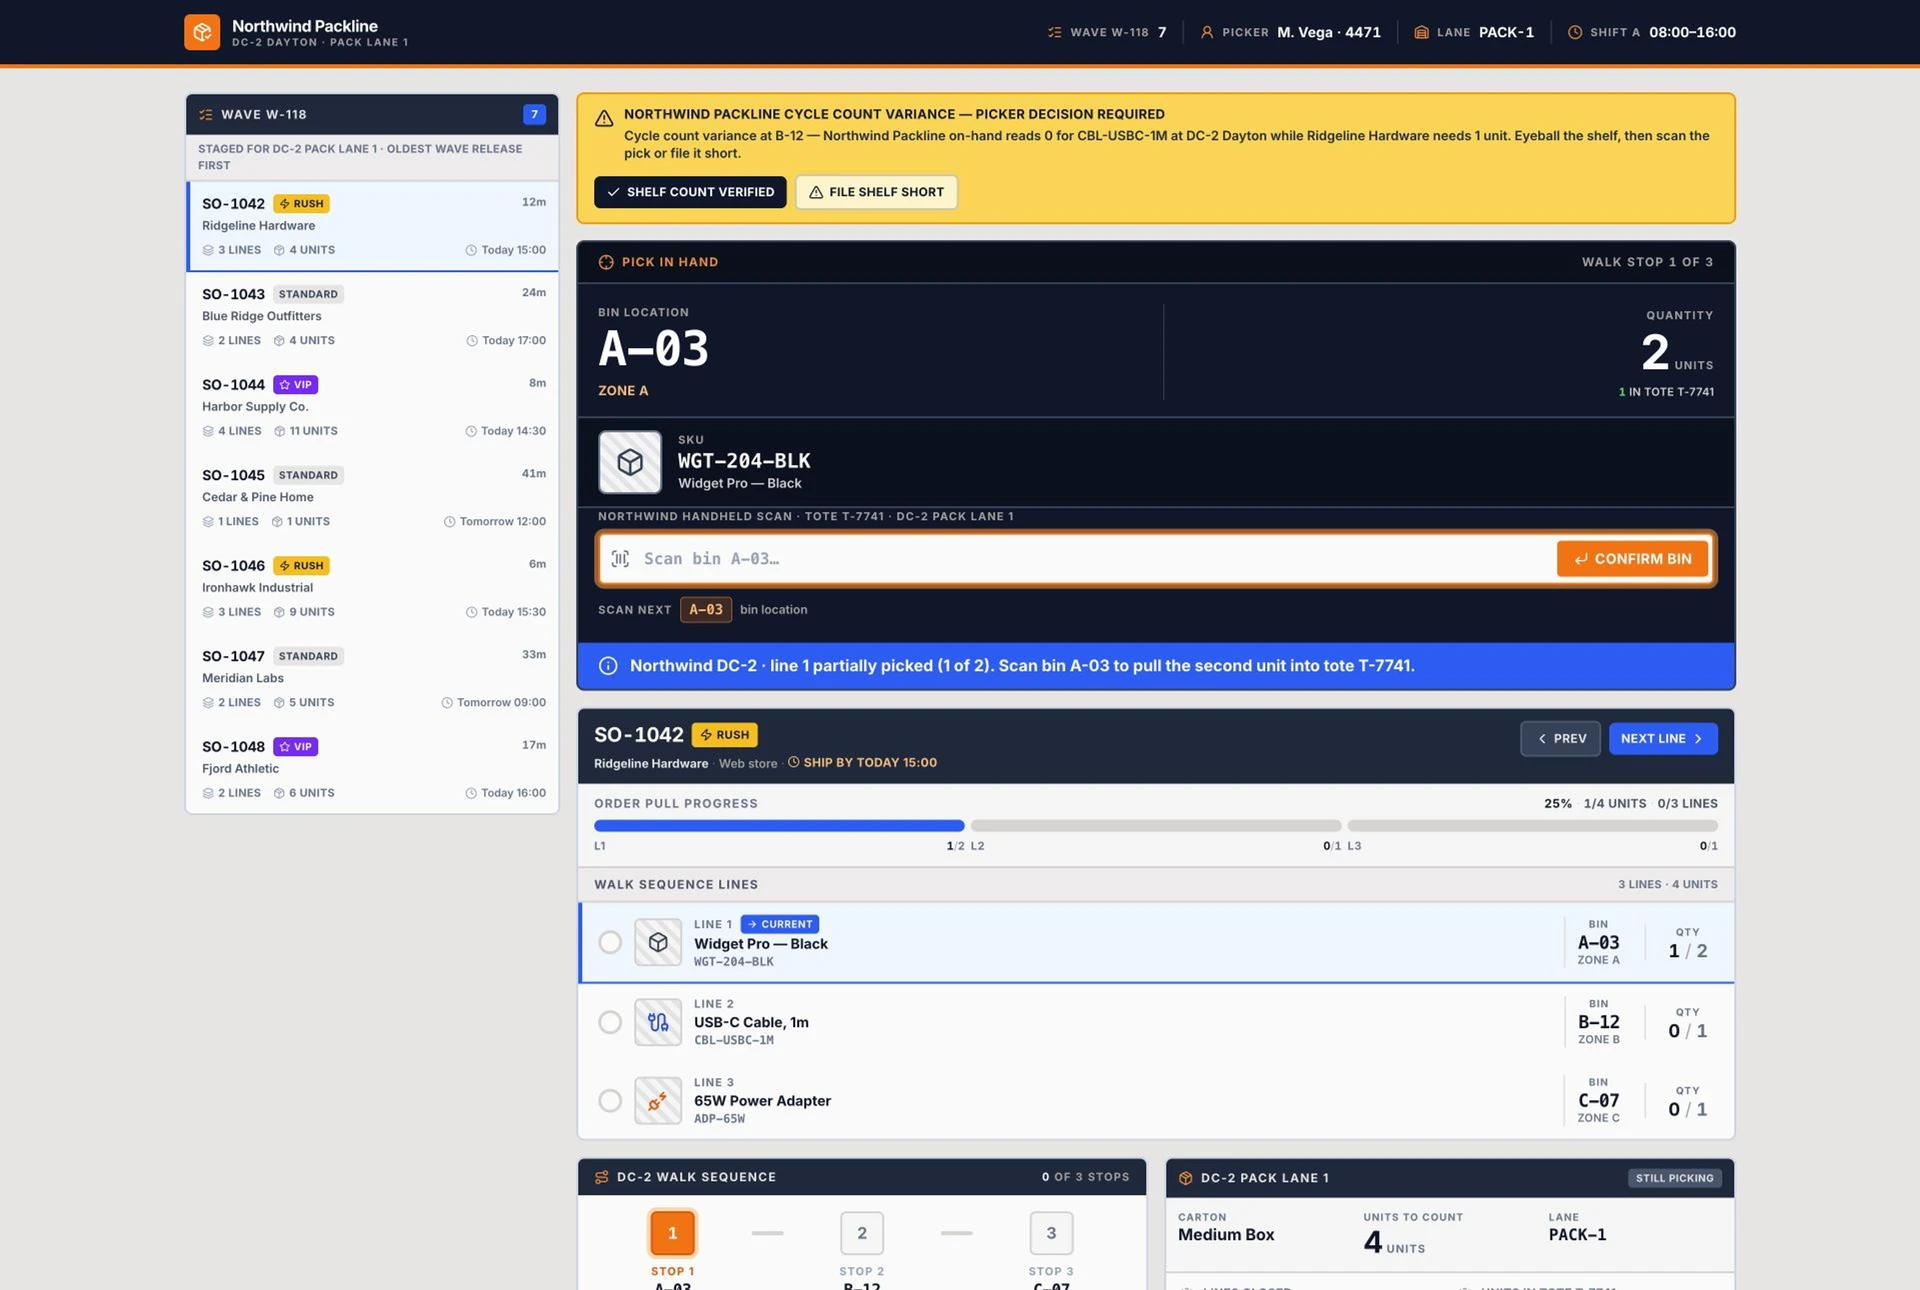Click the 65W Power Adapter plug icon
The image size is (1920, 1290).
point(658,1101)
